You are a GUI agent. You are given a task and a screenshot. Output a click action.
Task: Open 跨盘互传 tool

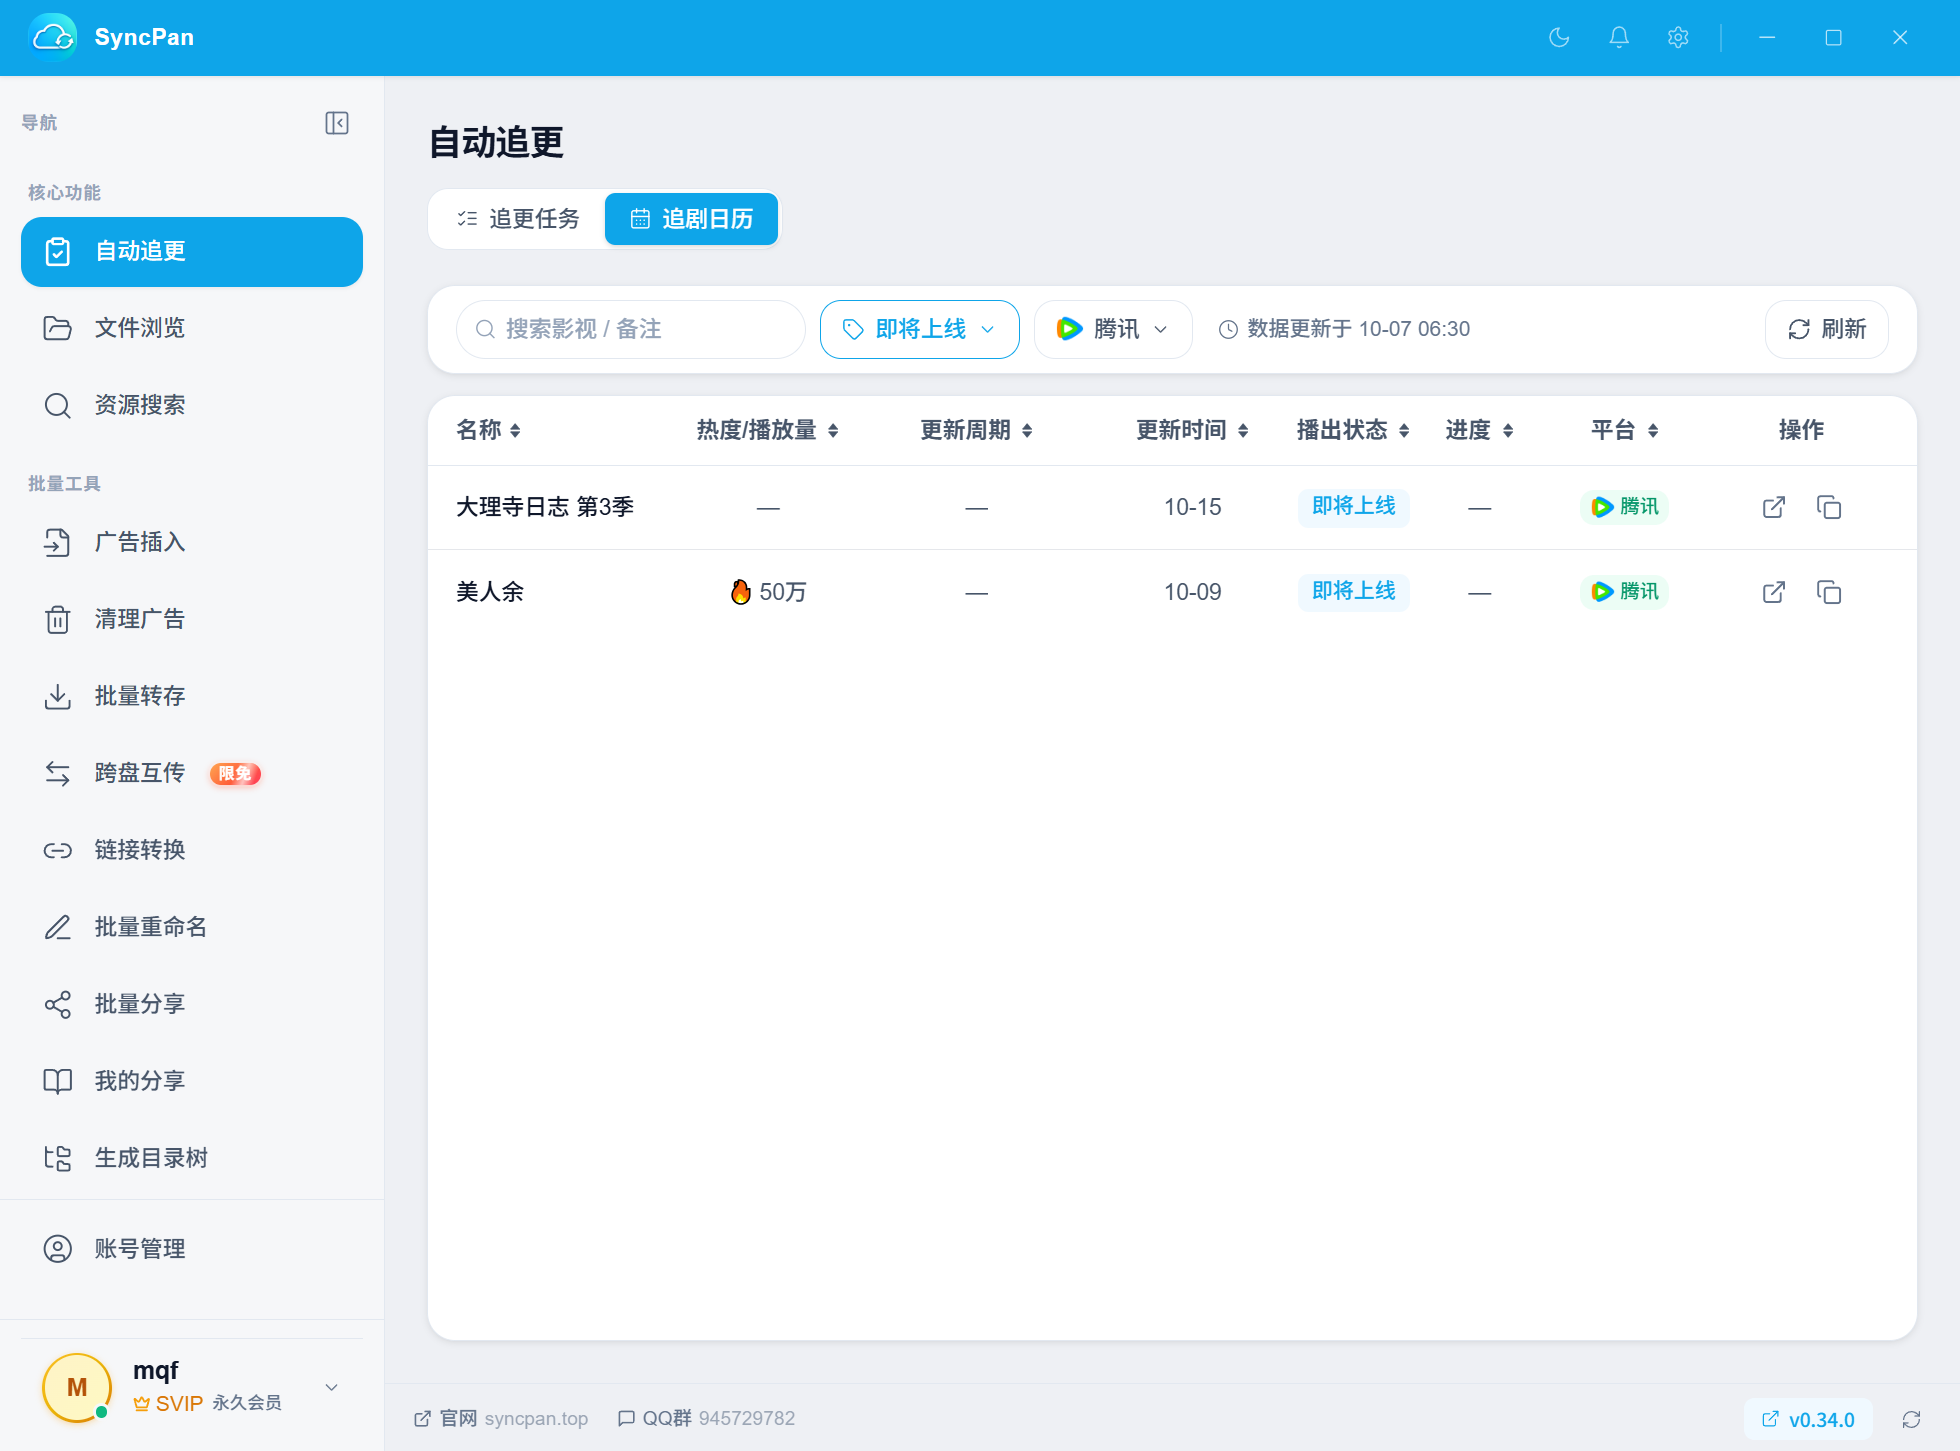192,773
